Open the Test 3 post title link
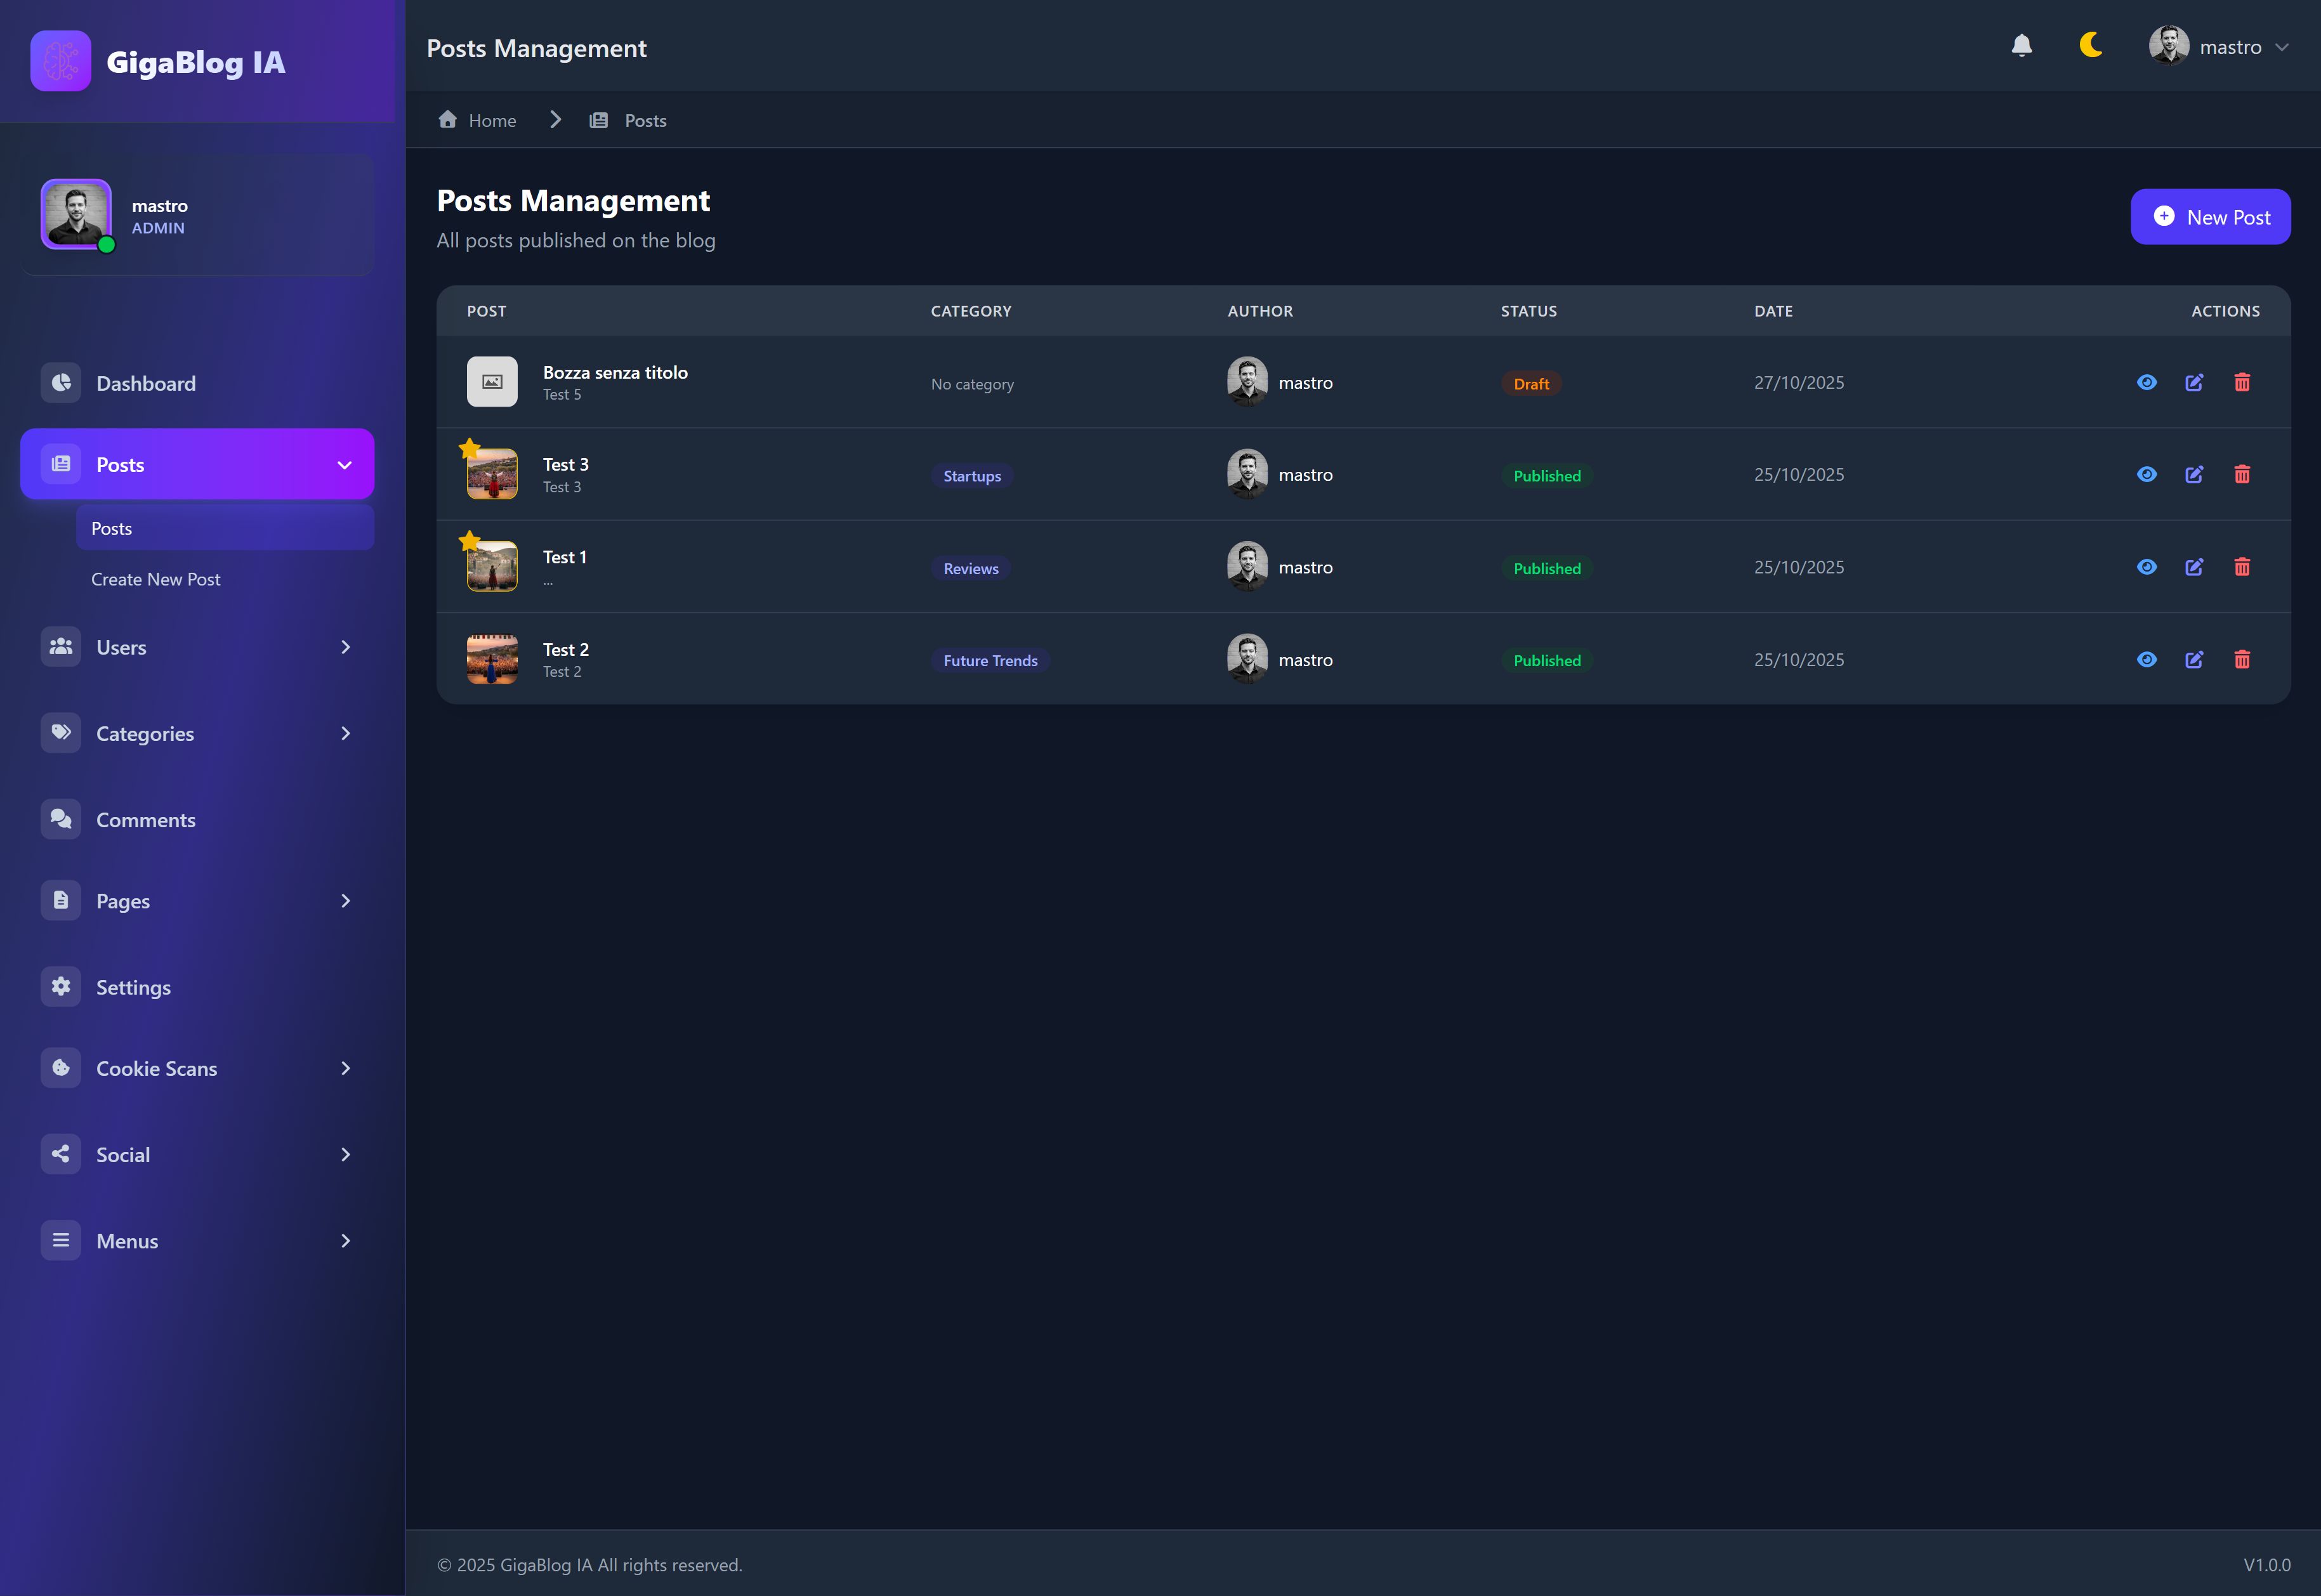 click(x=566, y=464)
